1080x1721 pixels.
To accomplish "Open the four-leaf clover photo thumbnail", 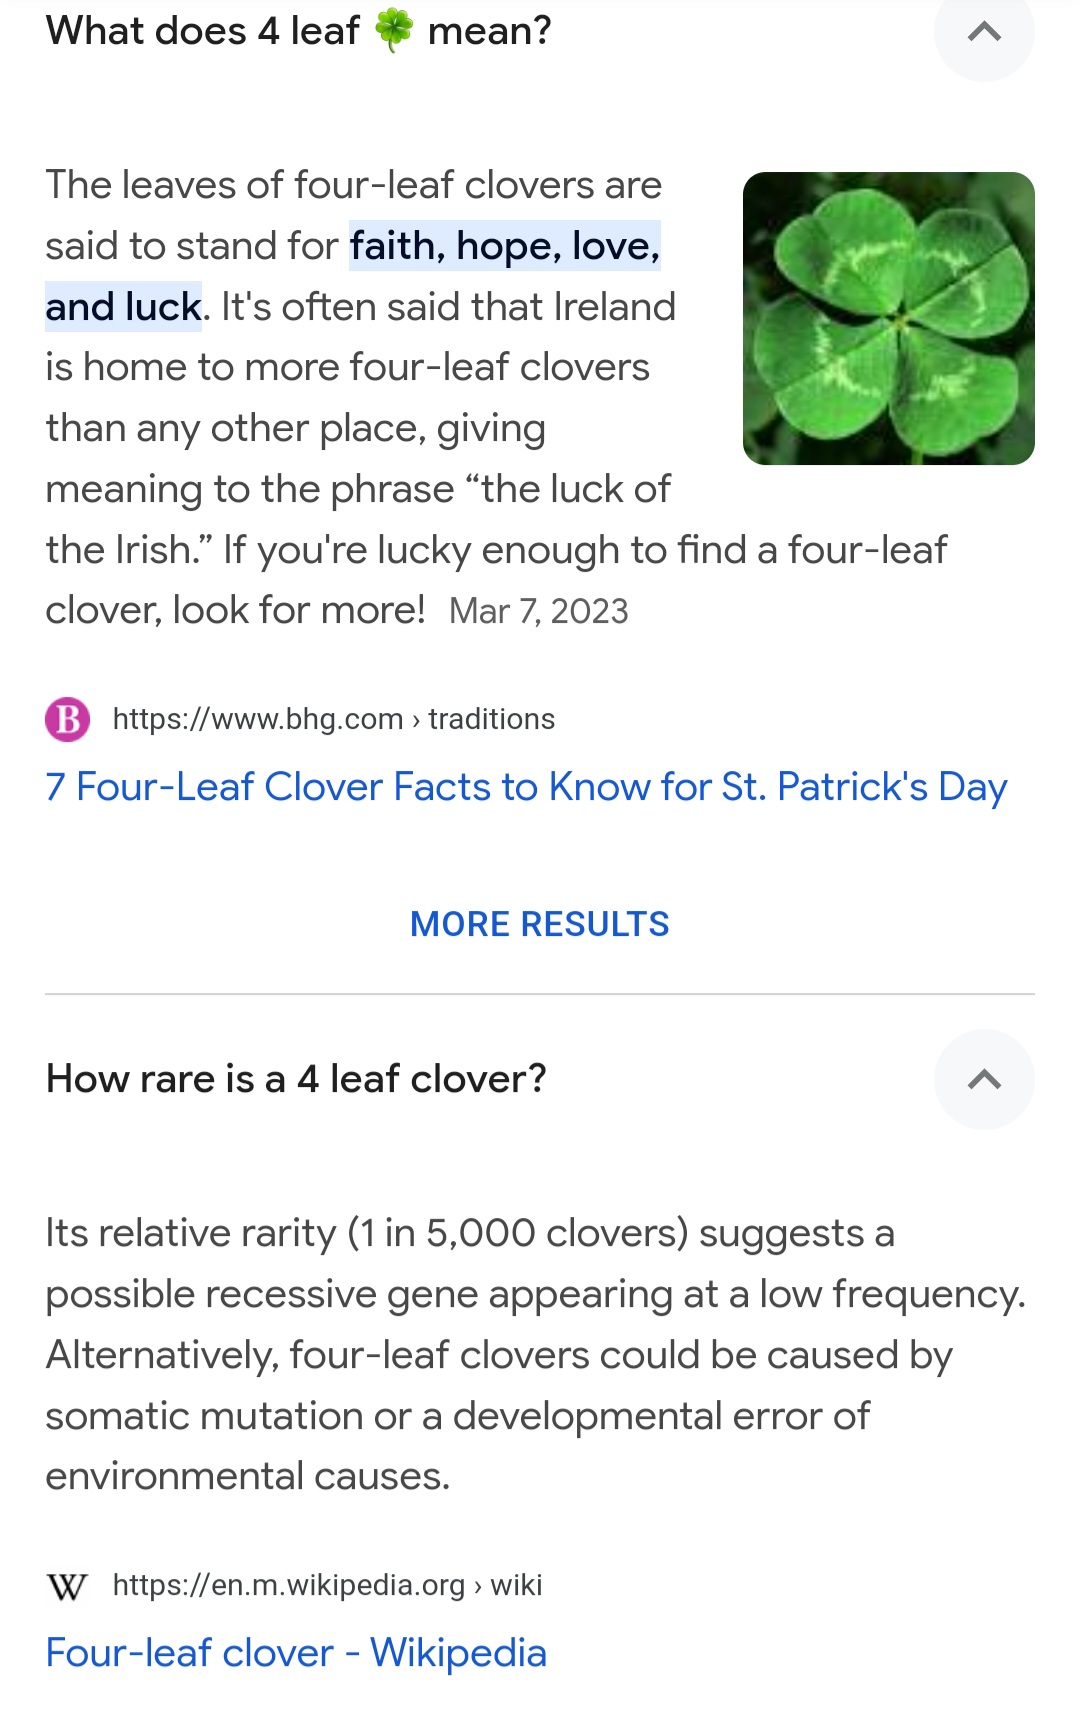I will (x=888, y=318).
